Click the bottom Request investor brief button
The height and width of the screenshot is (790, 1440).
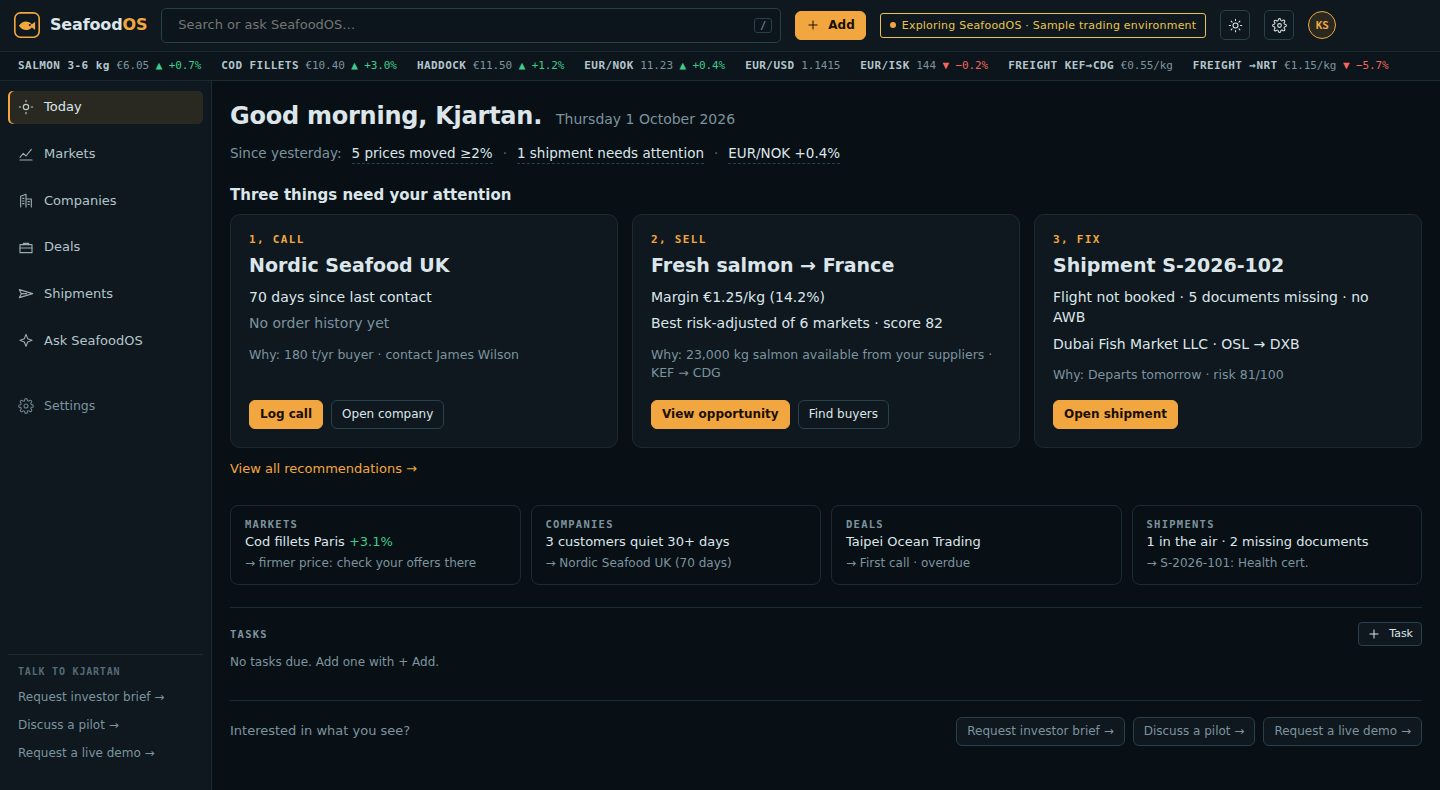[1040, 731]
